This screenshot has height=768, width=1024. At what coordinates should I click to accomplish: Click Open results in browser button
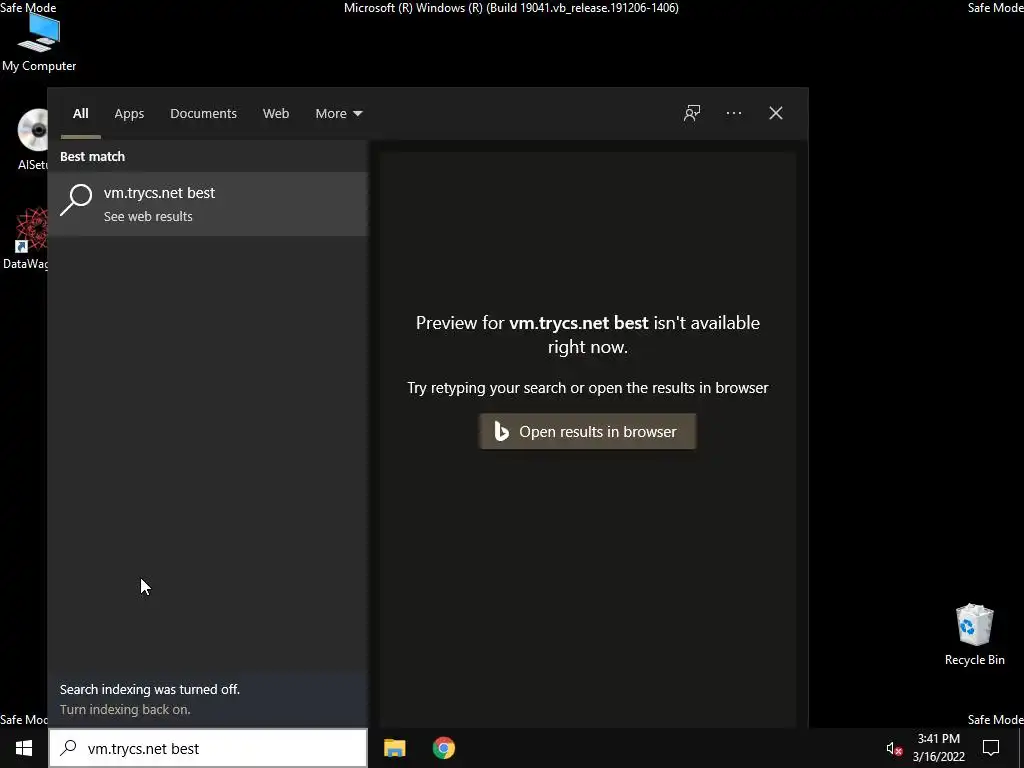pos(587,431)
